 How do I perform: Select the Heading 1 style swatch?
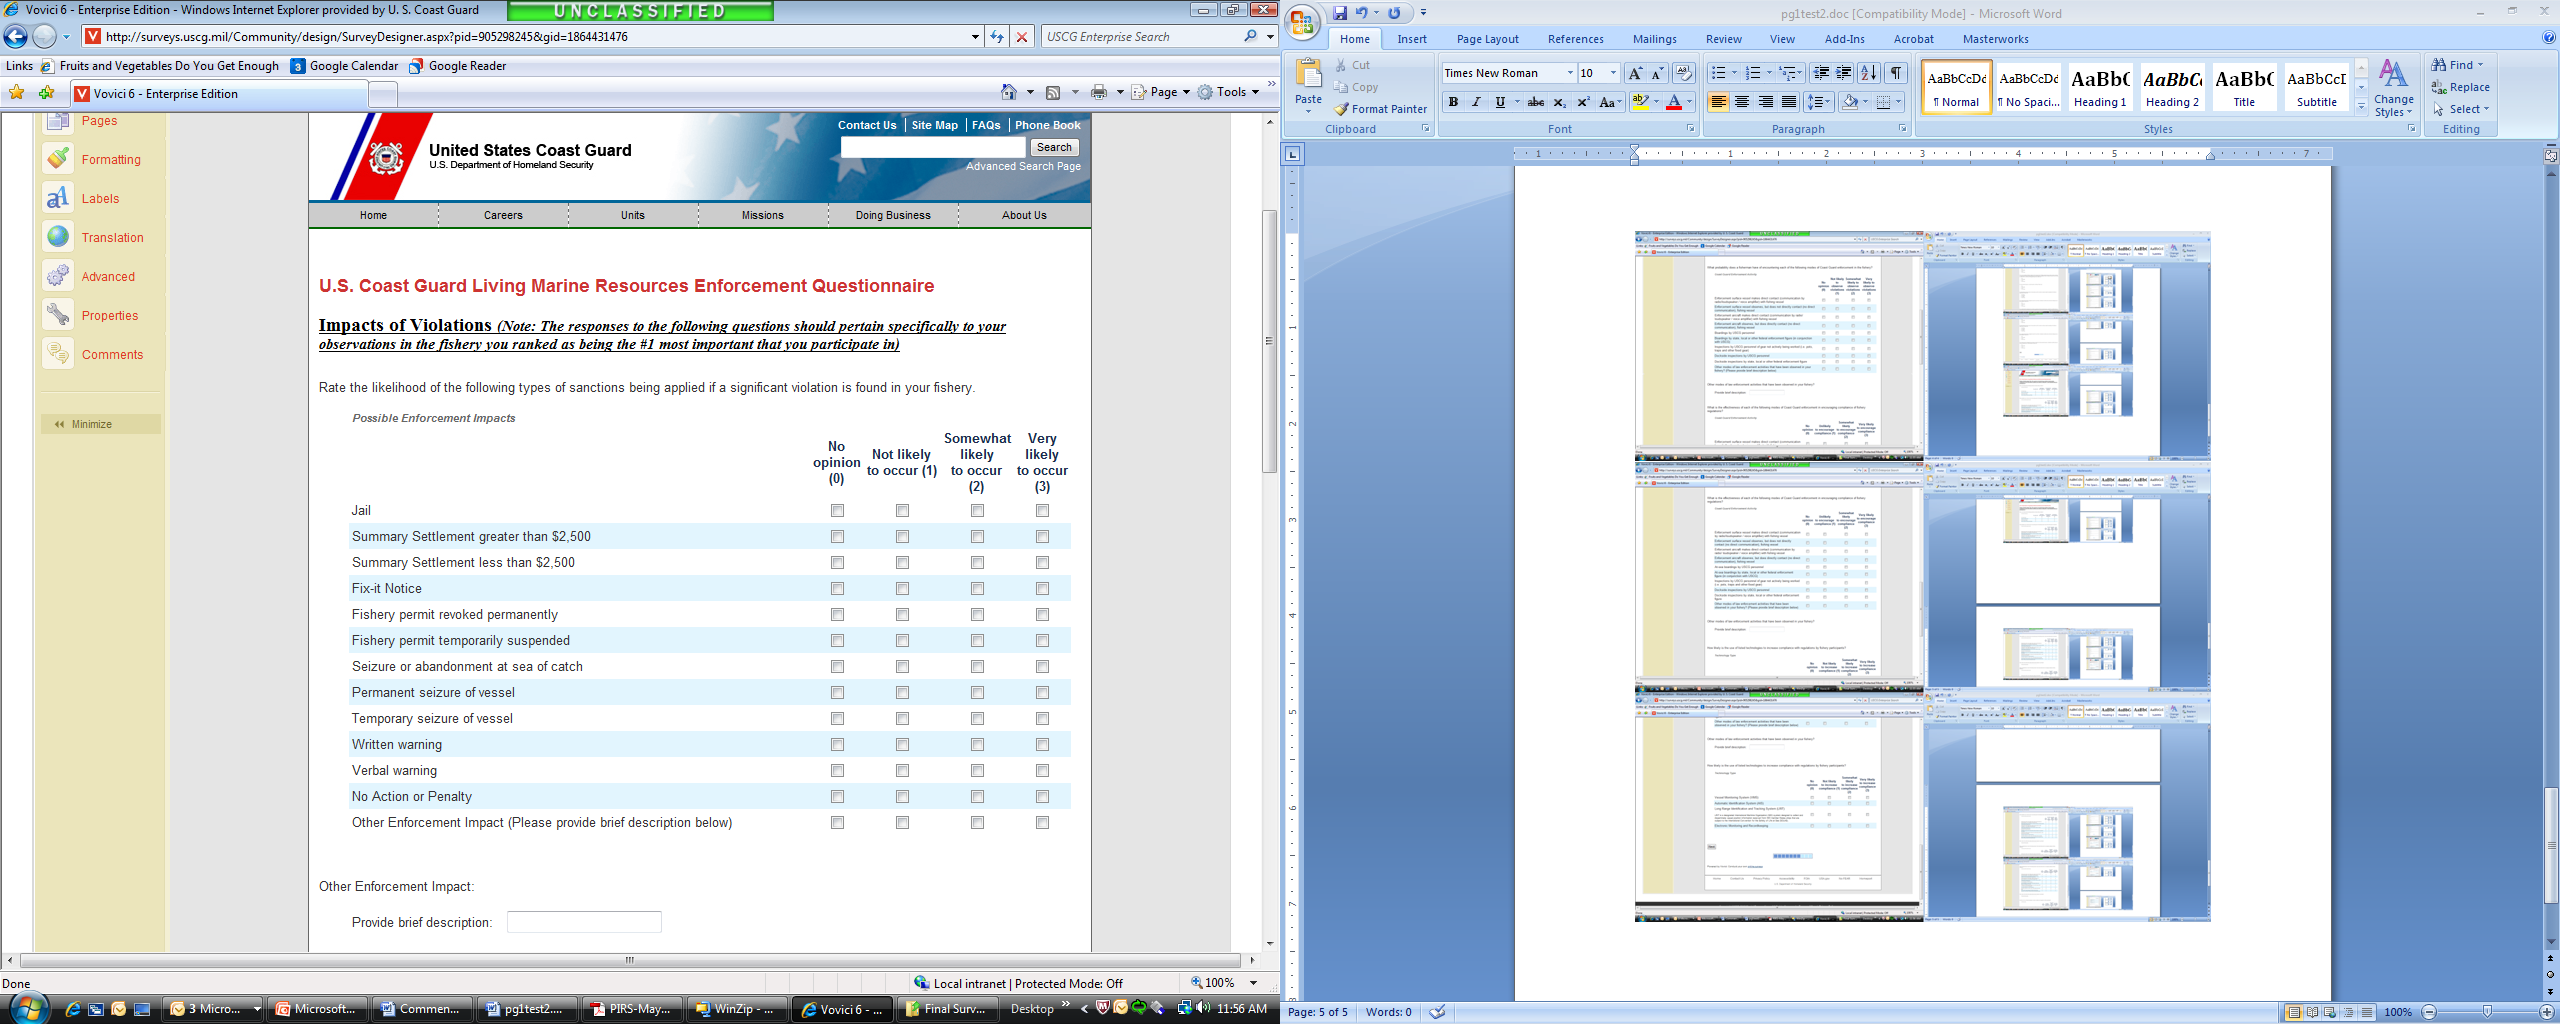[2099, 87]
